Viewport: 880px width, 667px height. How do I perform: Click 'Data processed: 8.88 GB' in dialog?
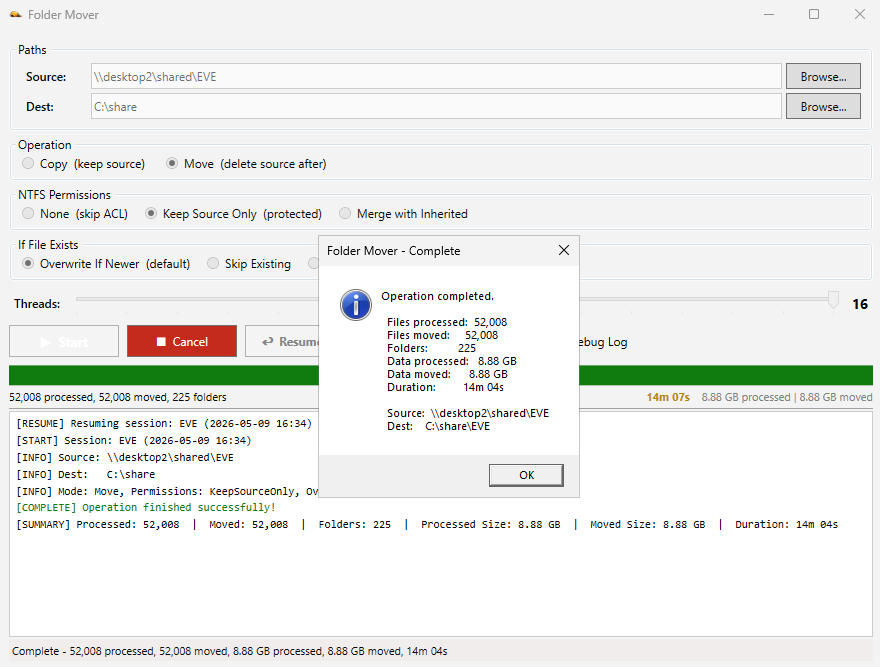coord(452,361)
